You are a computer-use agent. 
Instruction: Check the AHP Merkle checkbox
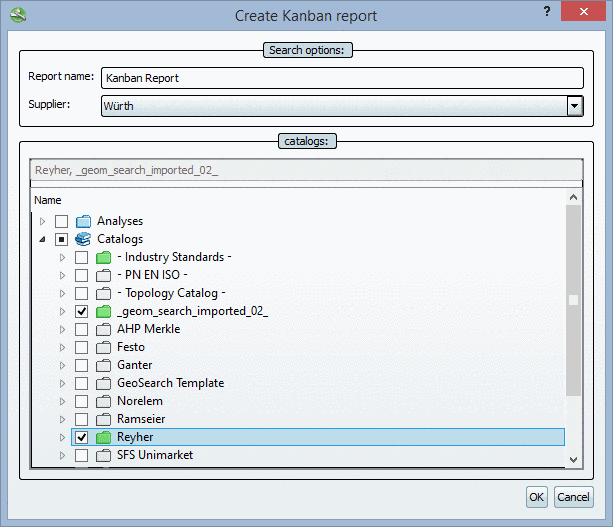[x=81, y=329]
